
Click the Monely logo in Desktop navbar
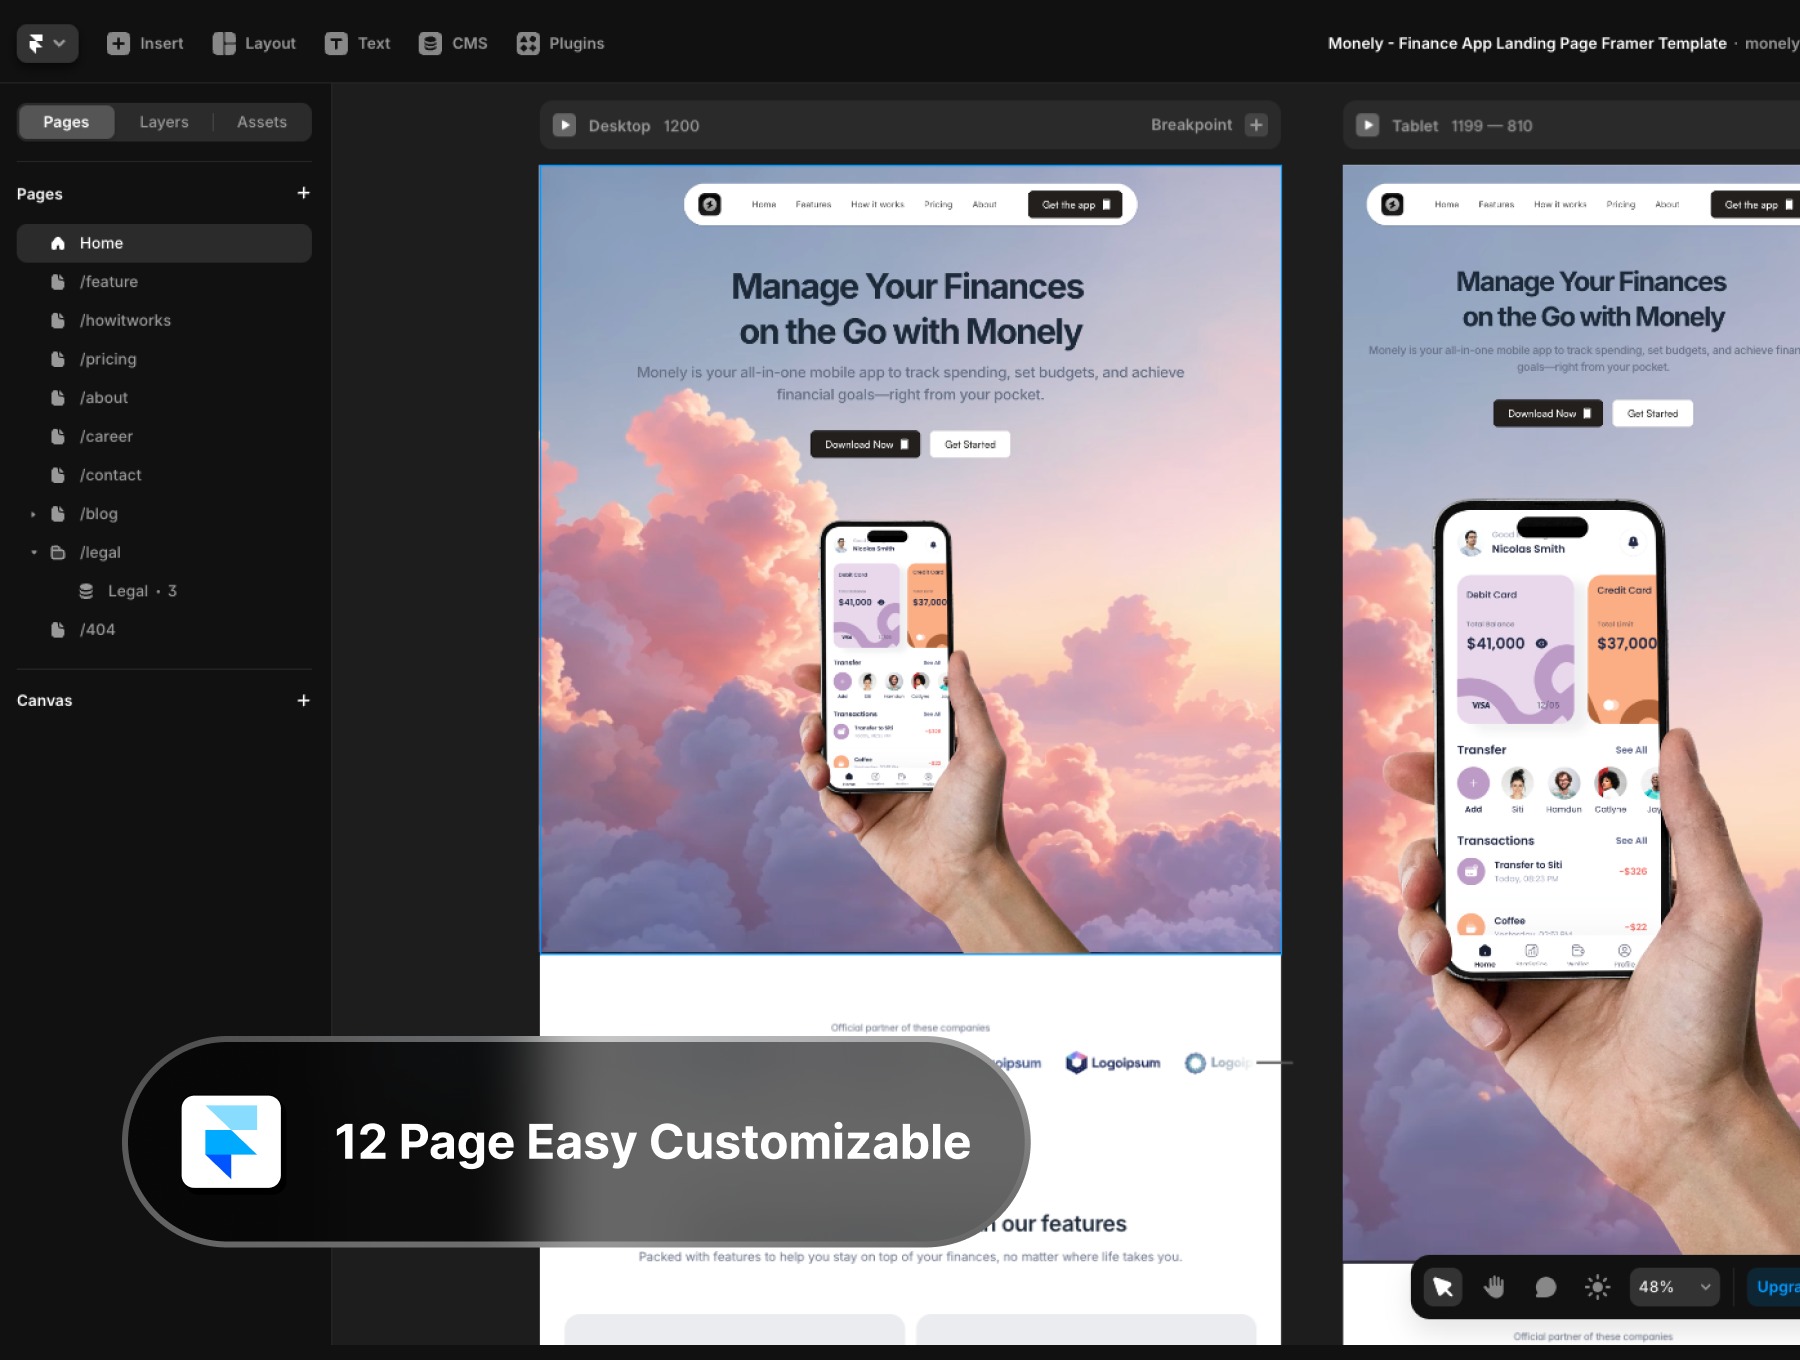click(x=709, y=204)
